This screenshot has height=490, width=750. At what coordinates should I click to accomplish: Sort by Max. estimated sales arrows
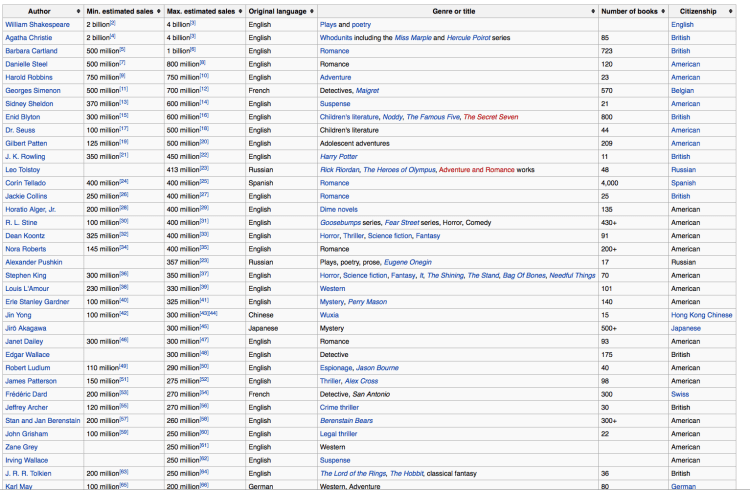(x=241, y=11)
